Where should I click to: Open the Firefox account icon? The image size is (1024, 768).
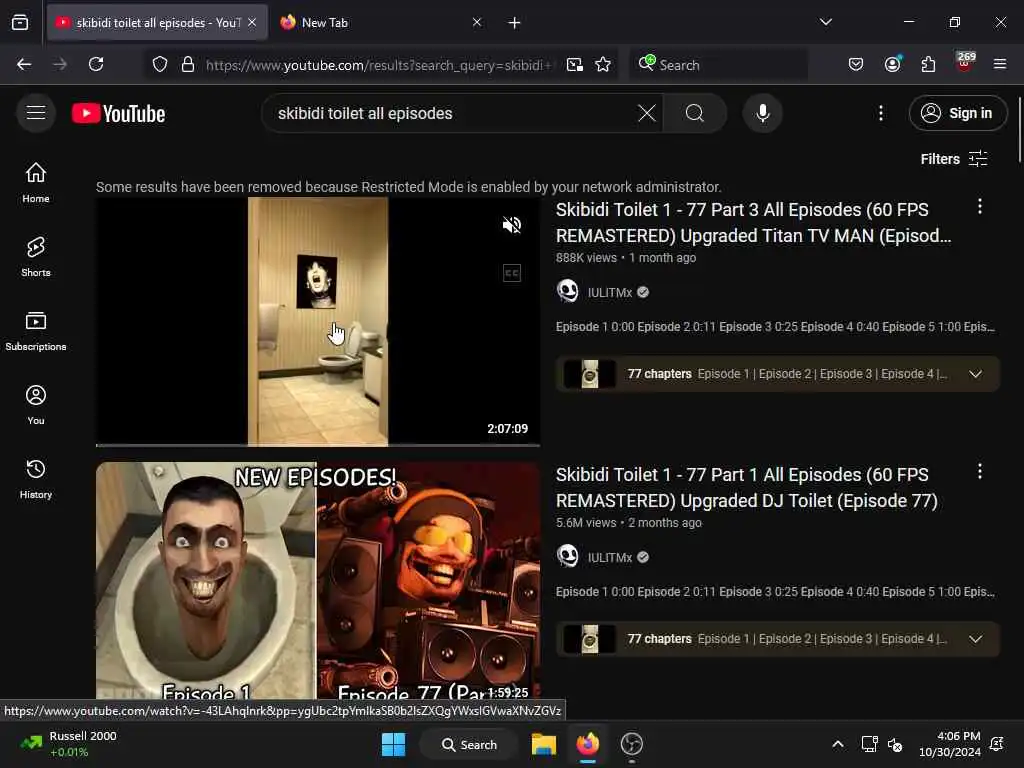pyautogui.click(x=893, y=64)
